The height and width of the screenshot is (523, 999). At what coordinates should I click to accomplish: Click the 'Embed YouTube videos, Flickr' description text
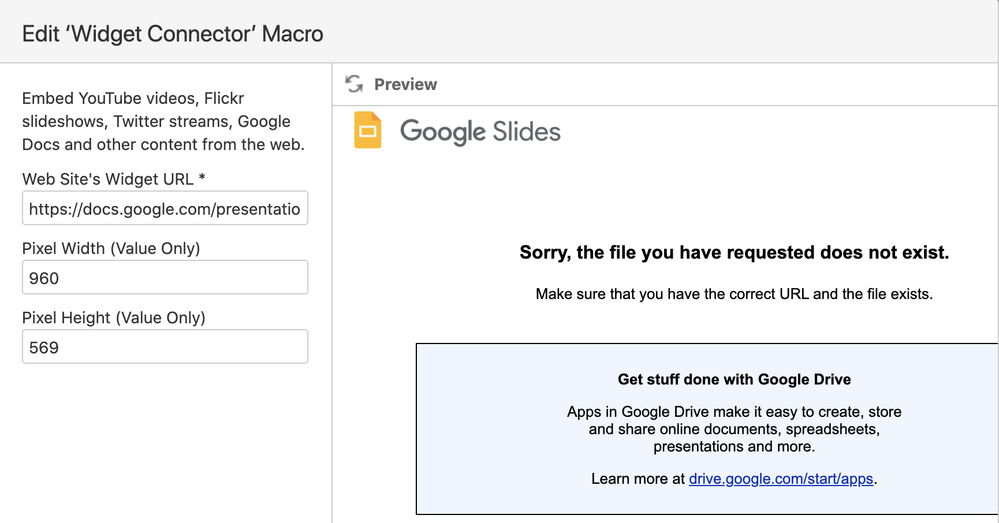(x=163, y=121)
